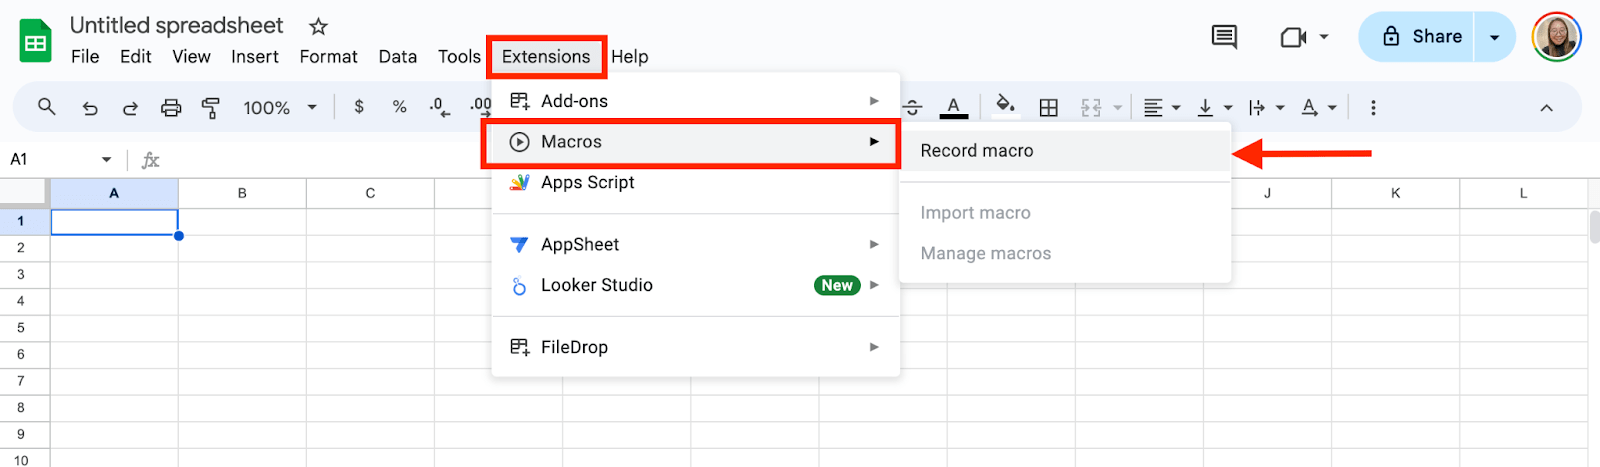Select the paint format tool

click(x=211, y=107)
